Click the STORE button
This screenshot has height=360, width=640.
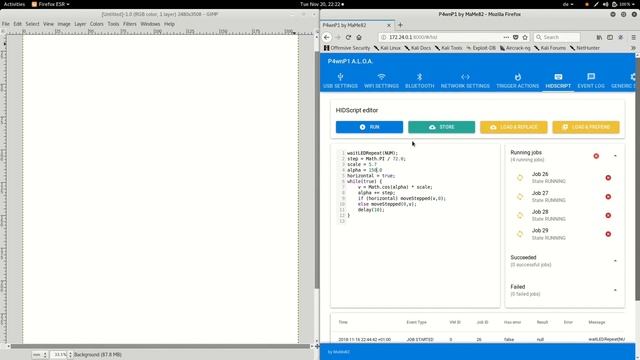tap(441, 127)
